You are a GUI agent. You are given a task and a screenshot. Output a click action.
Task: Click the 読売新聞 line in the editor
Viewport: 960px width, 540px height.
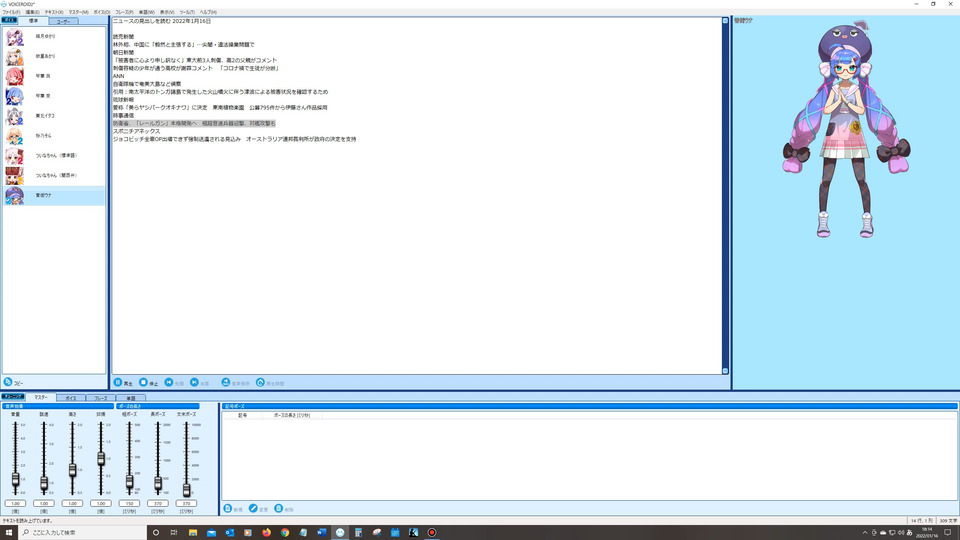[123, 37]
